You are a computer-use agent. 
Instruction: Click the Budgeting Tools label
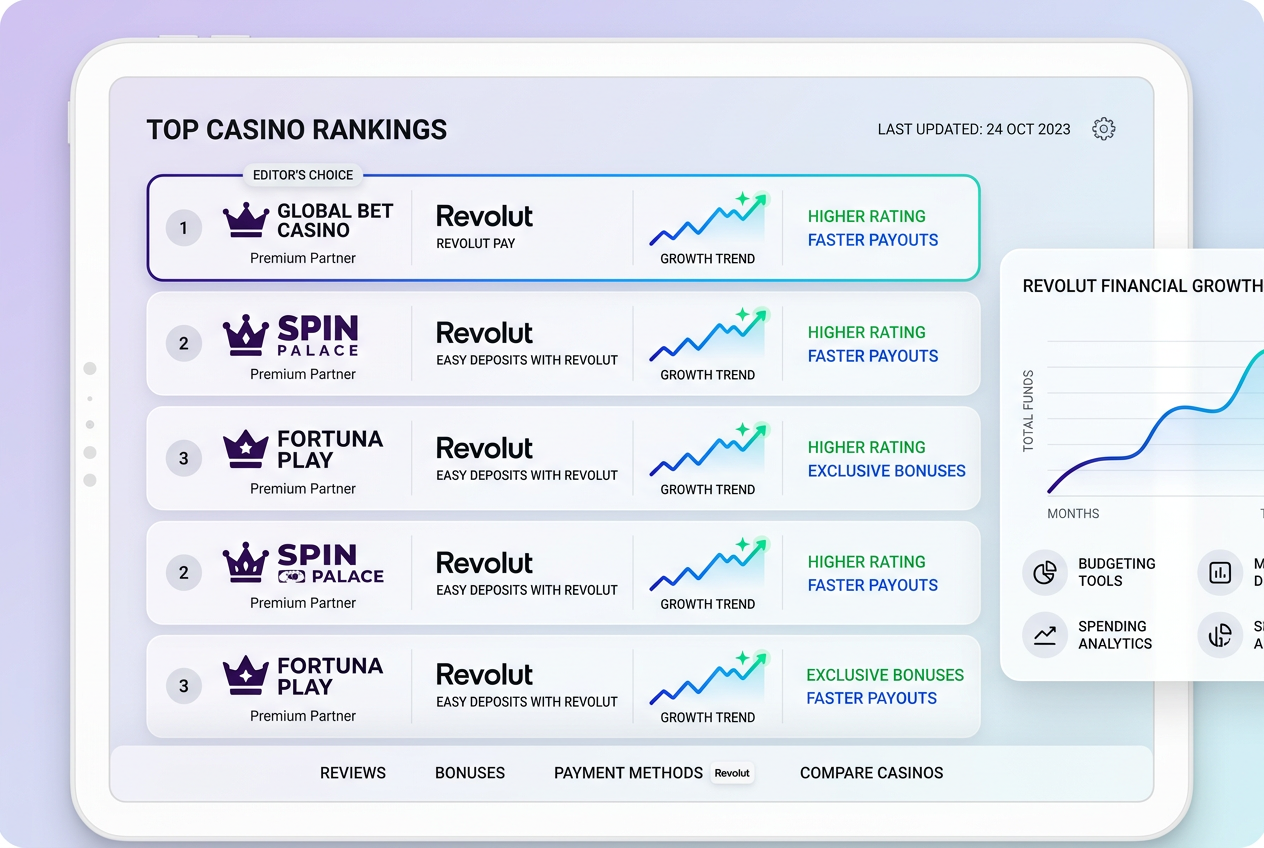click(1117, 572)
